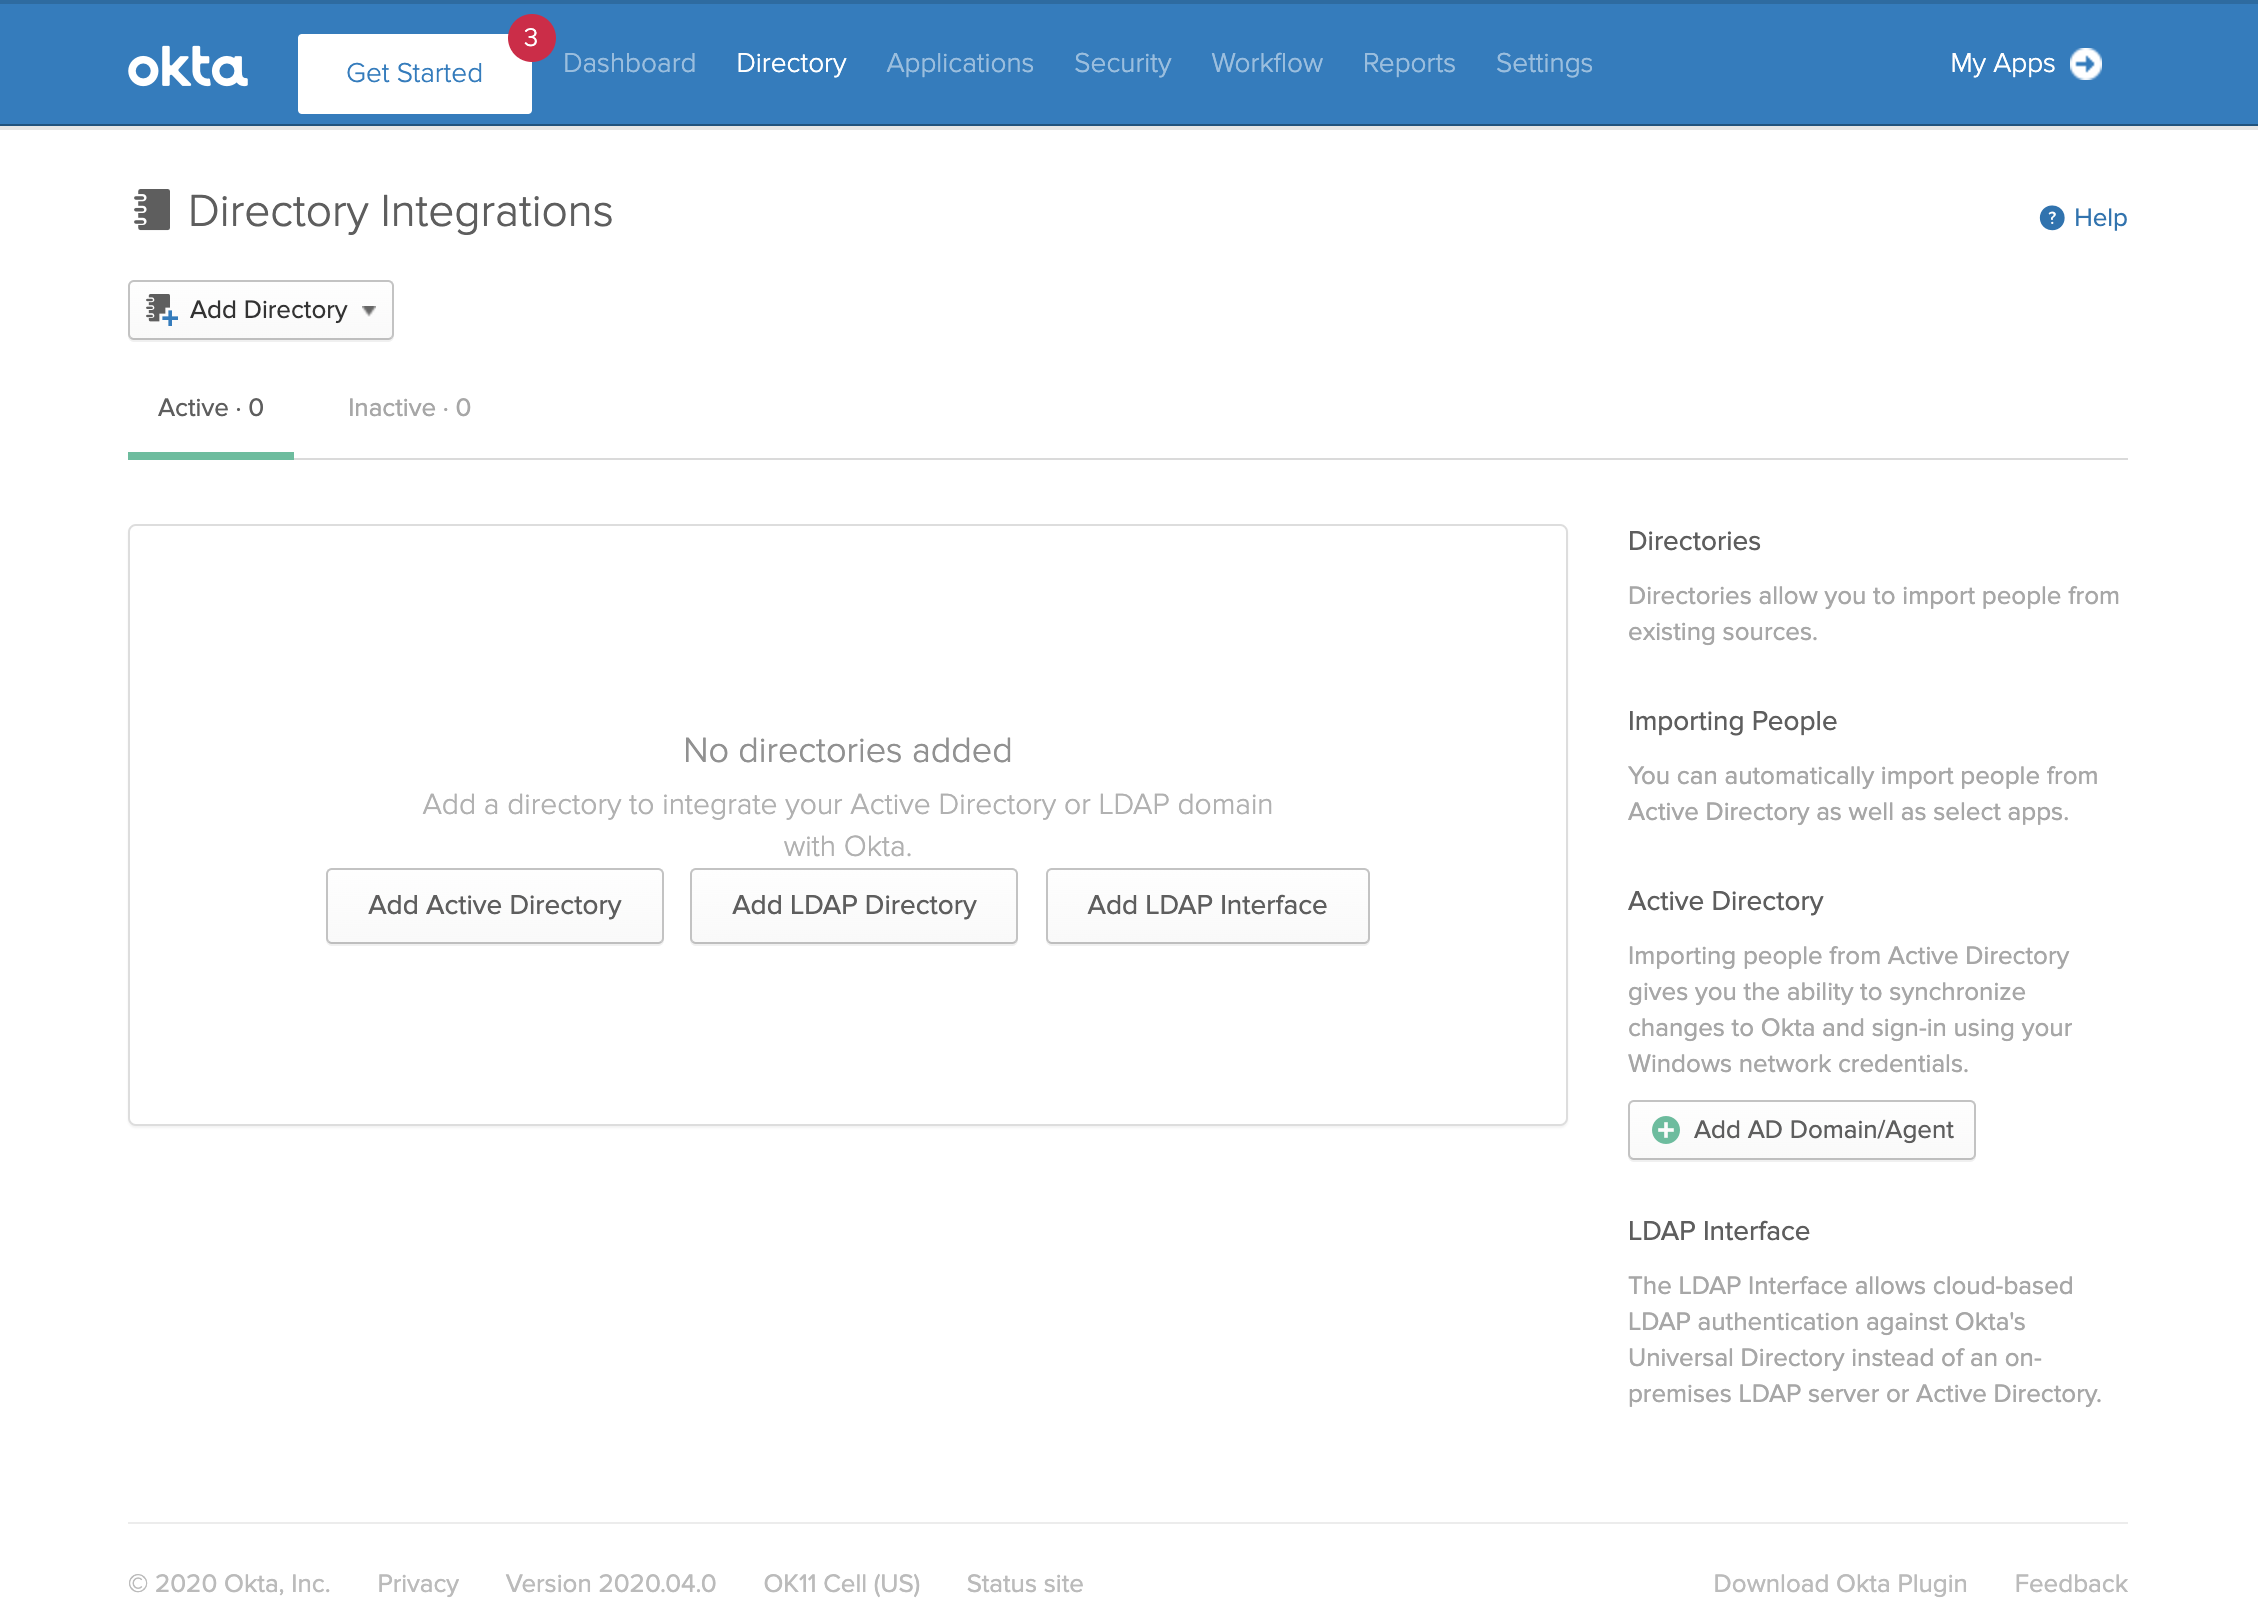Click the '© 2020 Okta, Inc.' footer text
The width and height of the screenshot is (2258, 1624).
pos(229,1583)
